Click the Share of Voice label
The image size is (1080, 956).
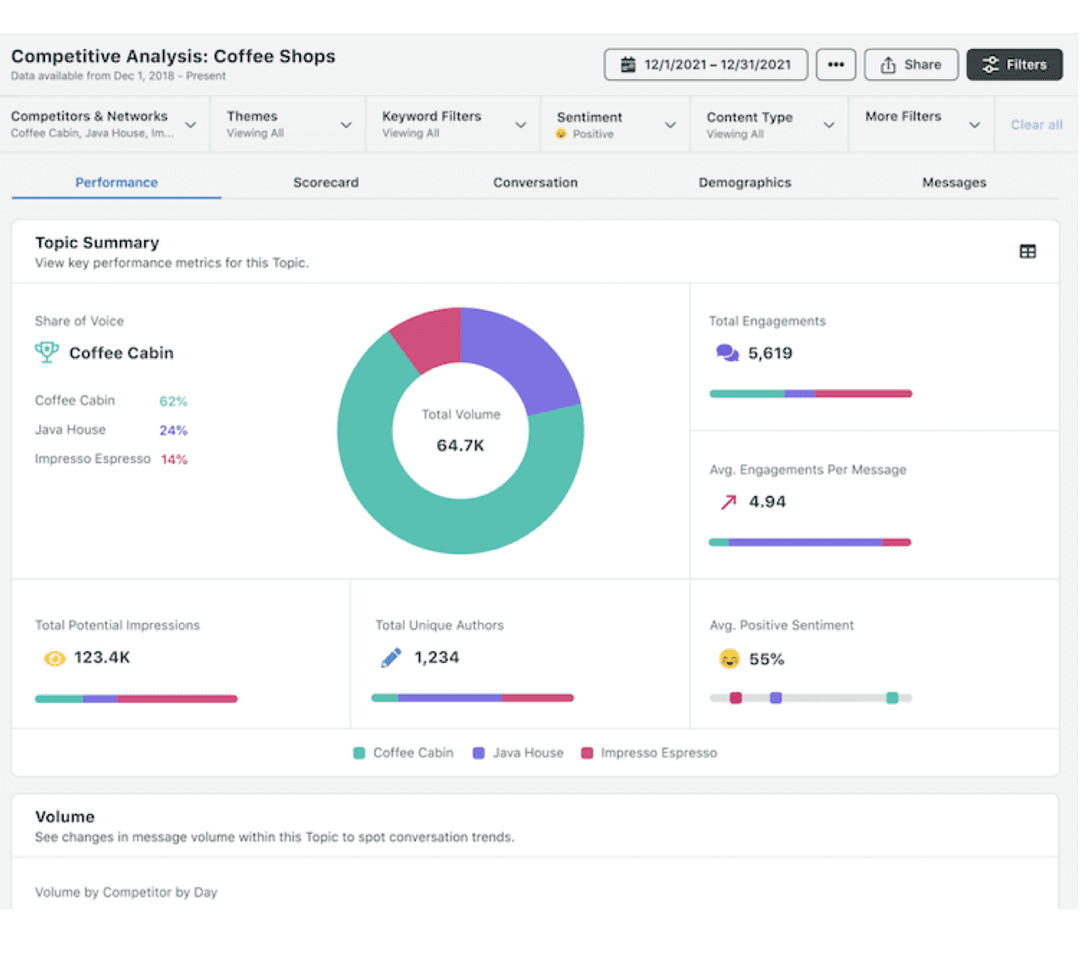(79, 321)
